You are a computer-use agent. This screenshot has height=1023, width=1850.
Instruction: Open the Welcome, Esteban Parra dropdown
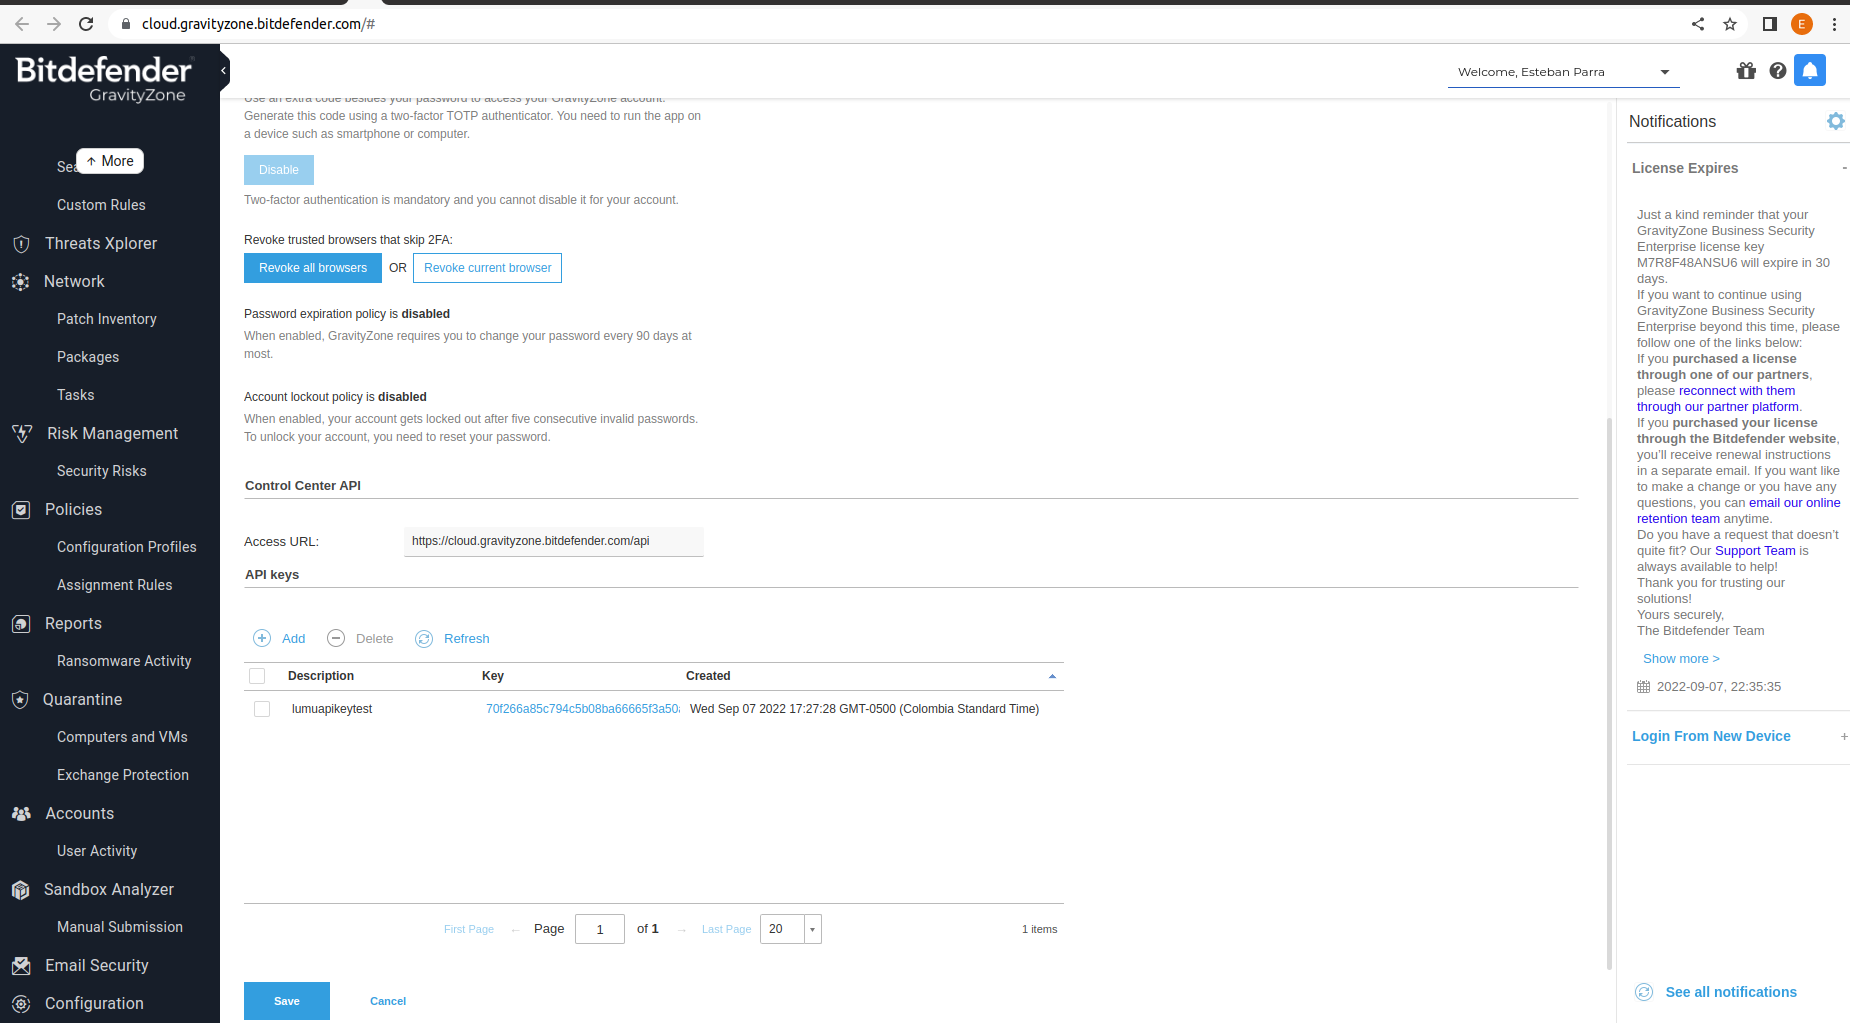click(x=1562, y=72)
